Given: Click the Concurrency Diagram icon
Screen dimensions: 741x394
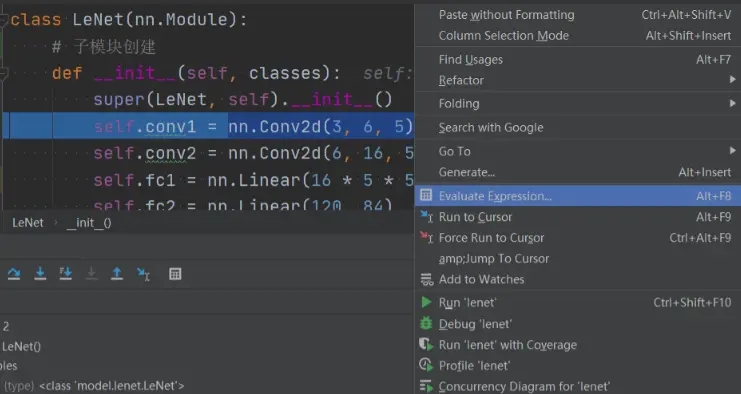Looking at the screenshot, I should click(x=426, y=386).
